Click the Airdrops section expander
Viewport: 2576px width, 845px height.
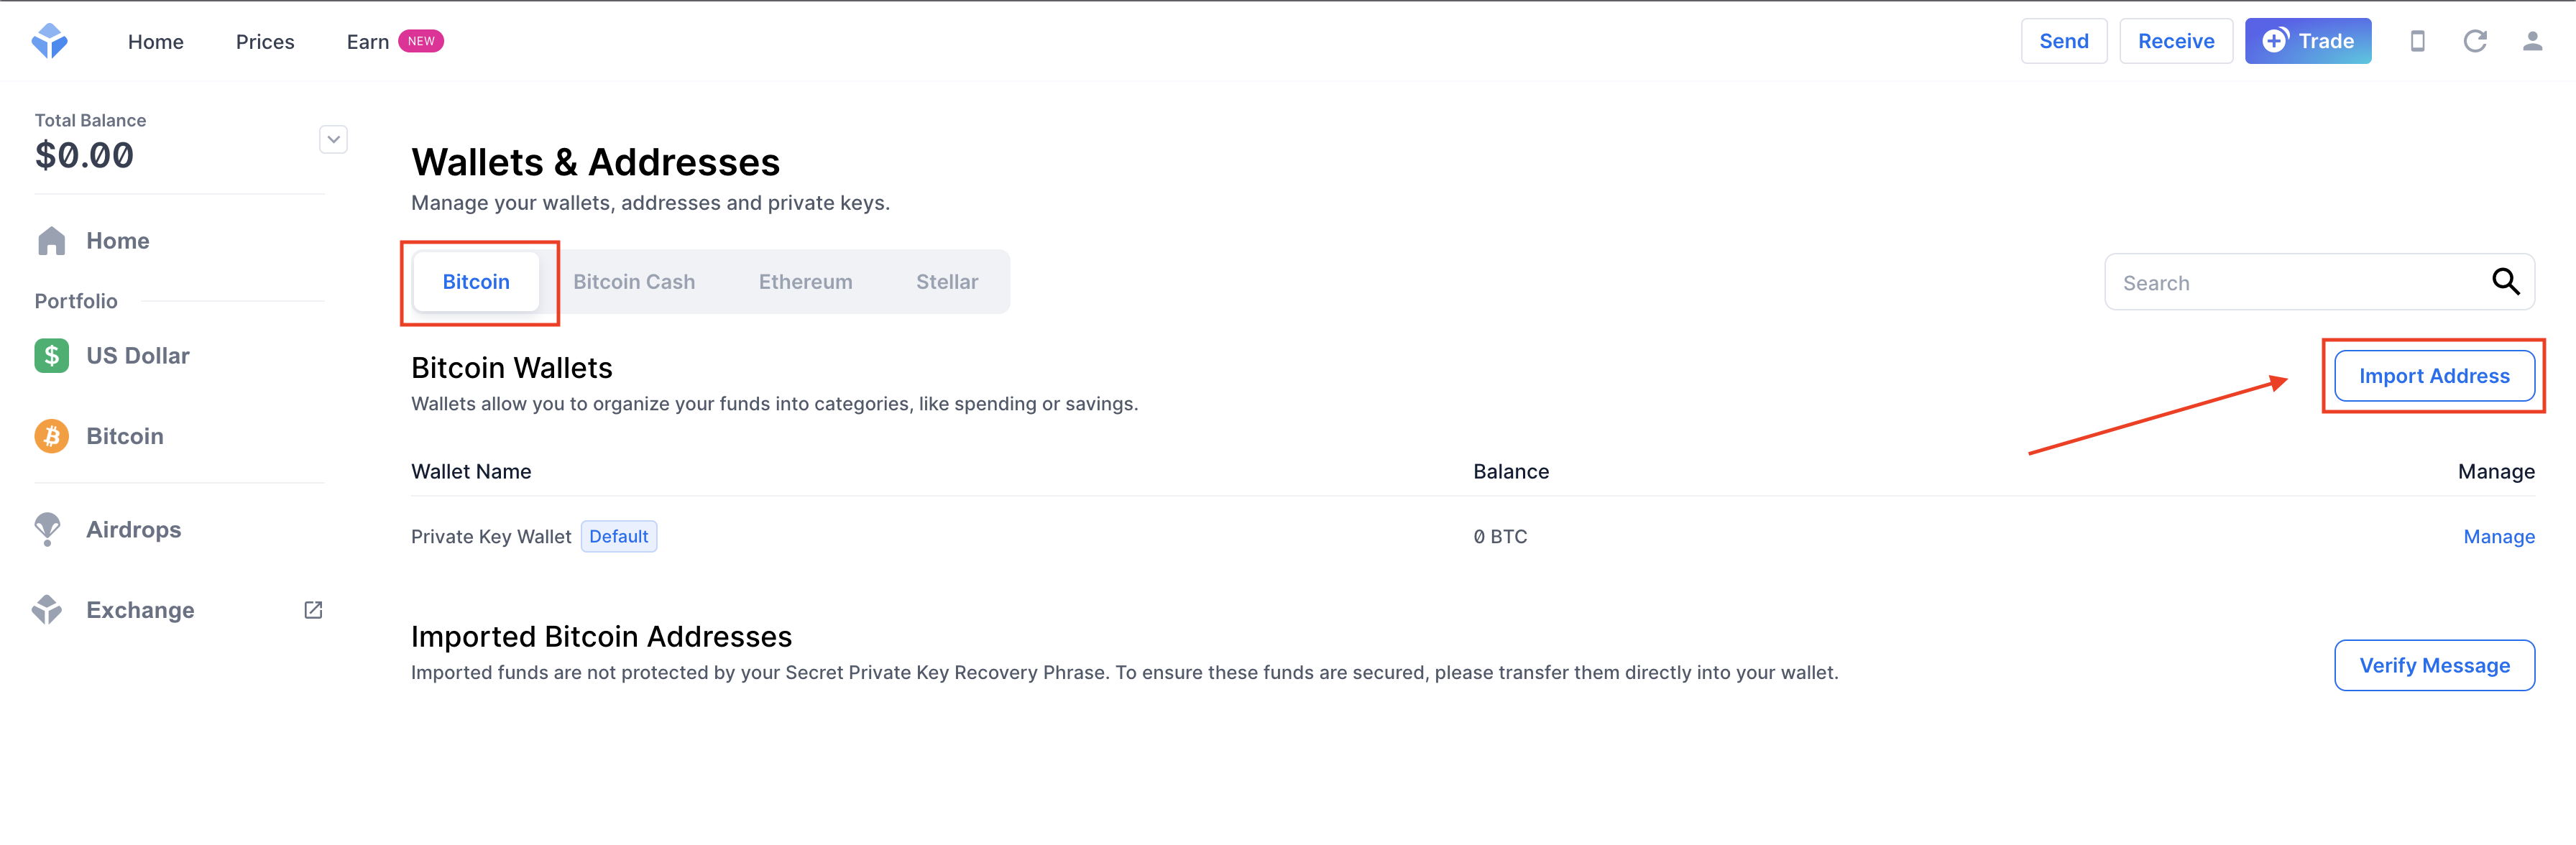pos(133,530)
